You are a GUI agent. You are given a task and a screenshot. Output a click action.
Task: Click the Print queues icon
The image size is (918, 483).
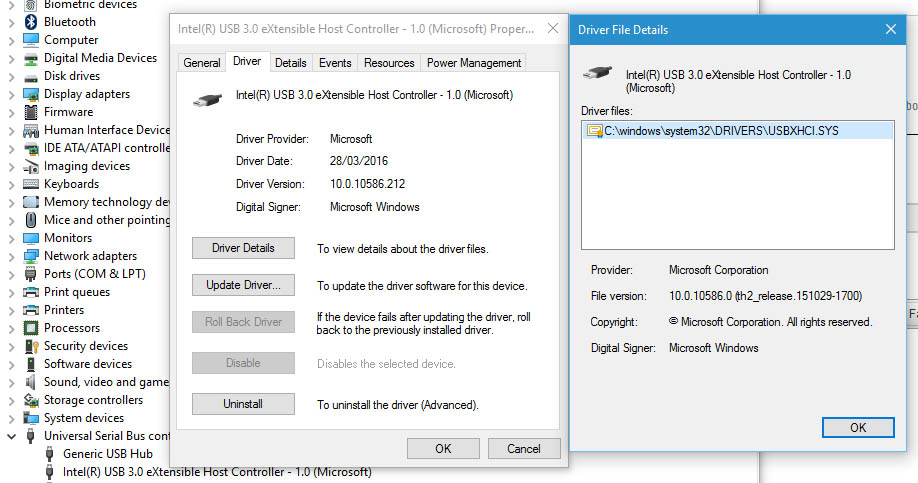point(30,292)
